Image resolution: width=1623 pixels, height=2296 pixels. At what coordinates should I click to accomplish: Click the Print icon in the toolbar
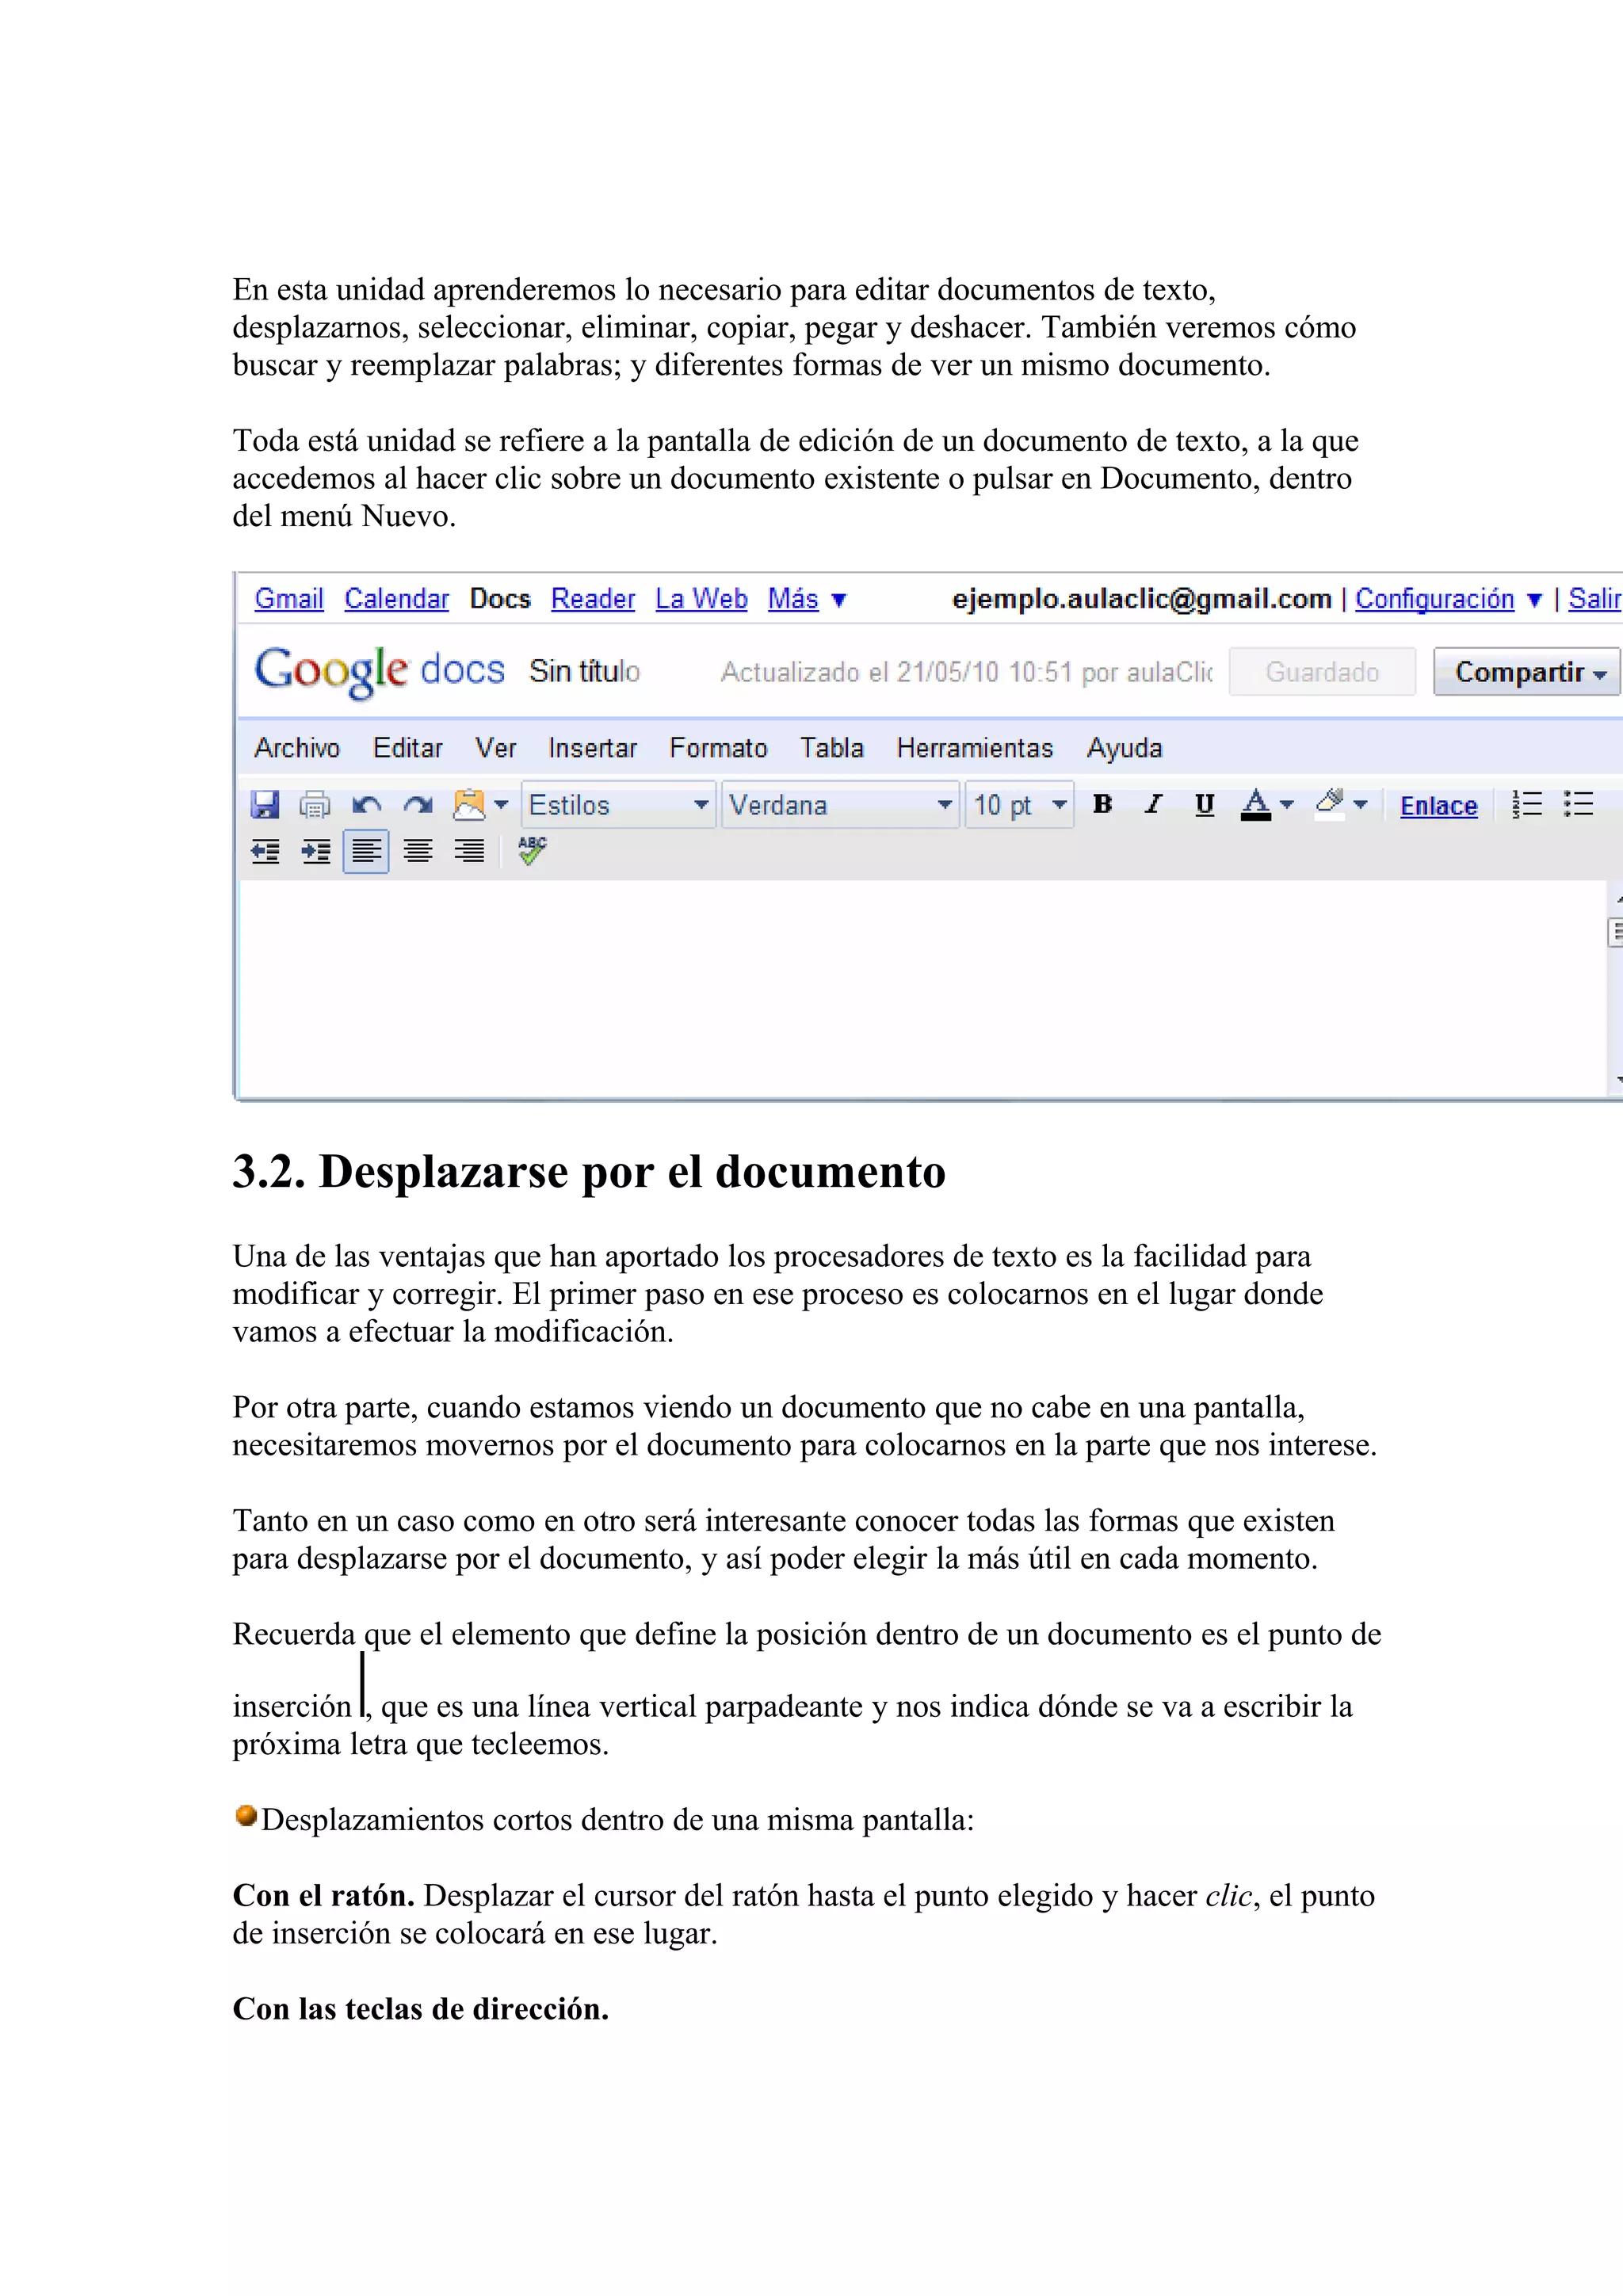pos(315,805)
